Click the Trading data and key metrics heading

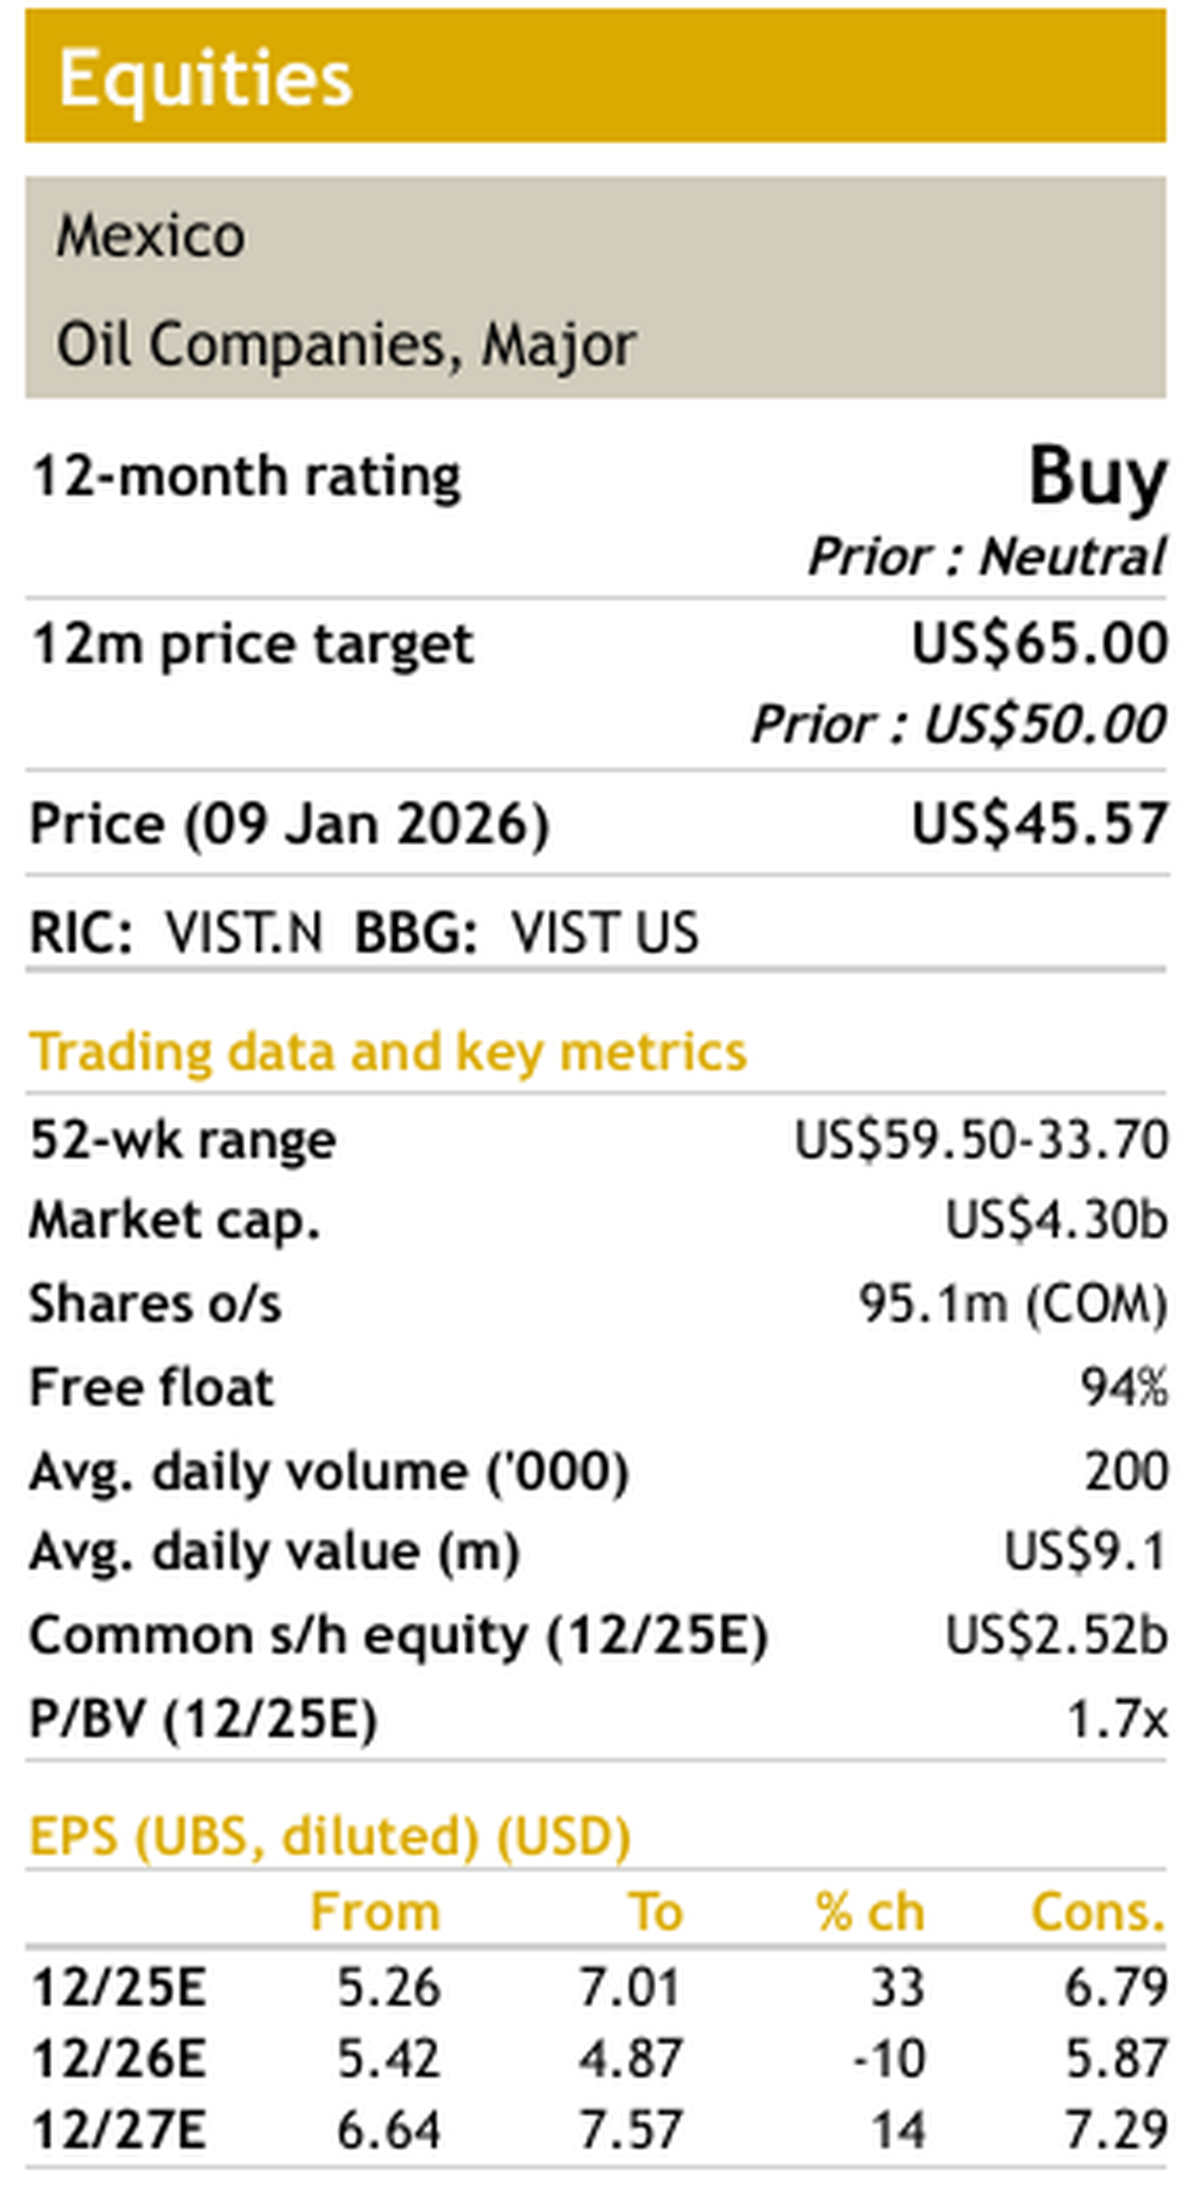[x=388, y=1052]
